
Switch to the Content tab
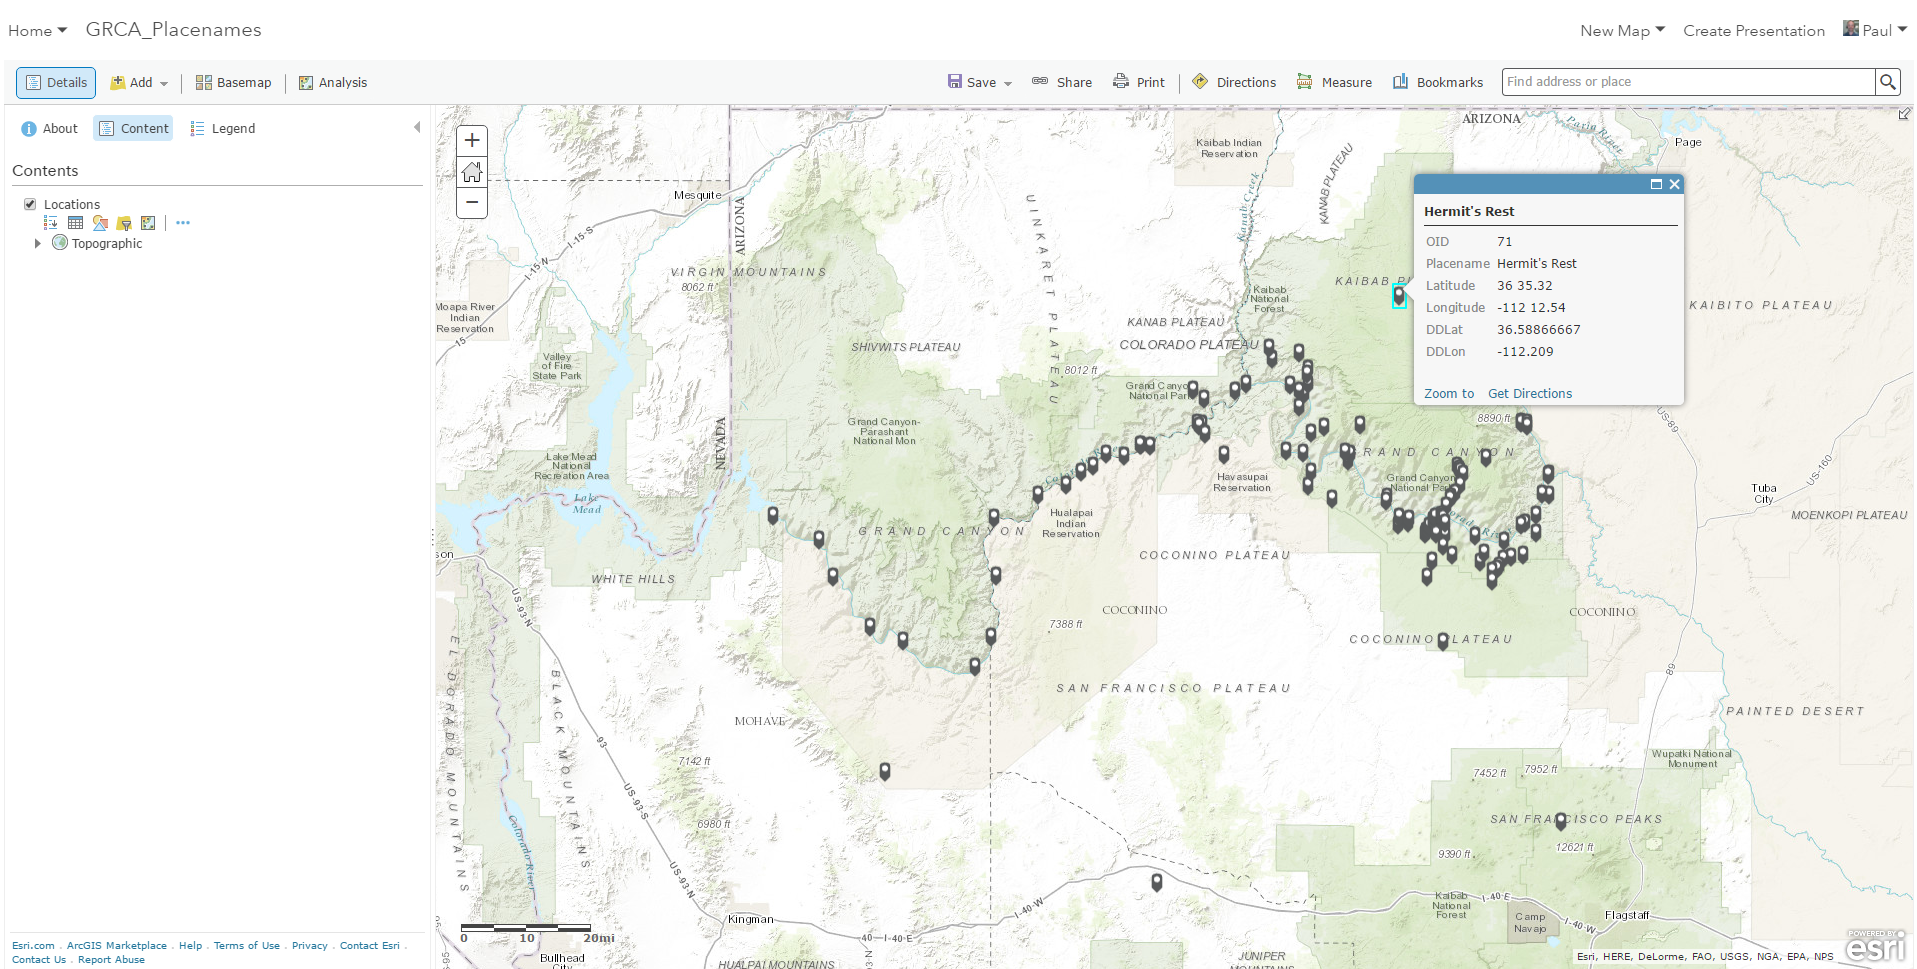[133, 128]
